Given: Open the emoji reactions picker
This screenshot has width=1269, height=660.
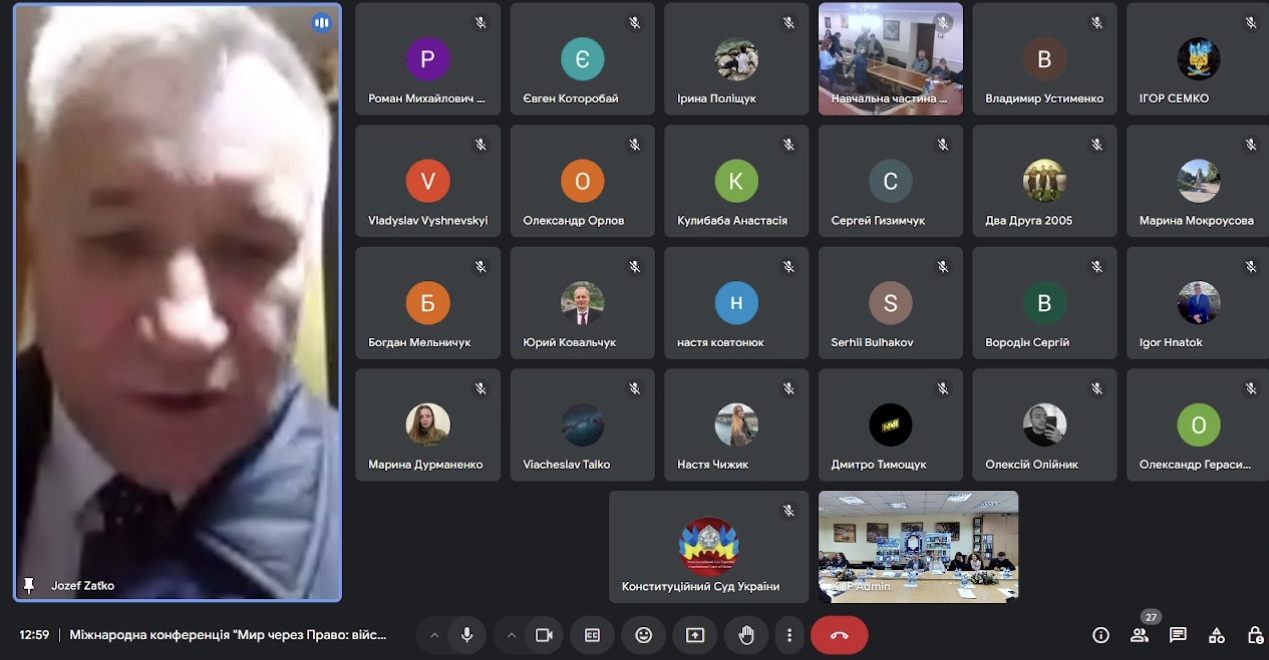Looking at the screenshot, I should pyautogui.click(x=643, y=635).
